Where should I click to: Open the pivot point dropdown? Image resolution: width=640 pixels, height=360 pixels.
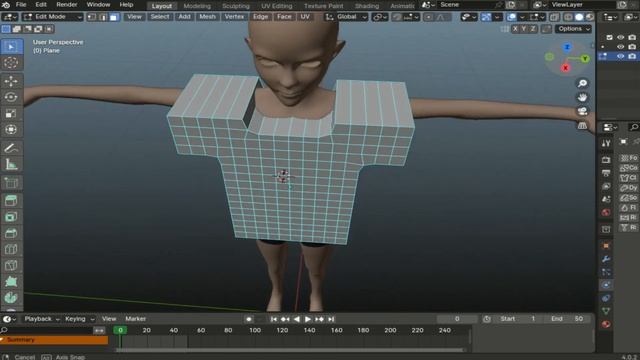380,17
